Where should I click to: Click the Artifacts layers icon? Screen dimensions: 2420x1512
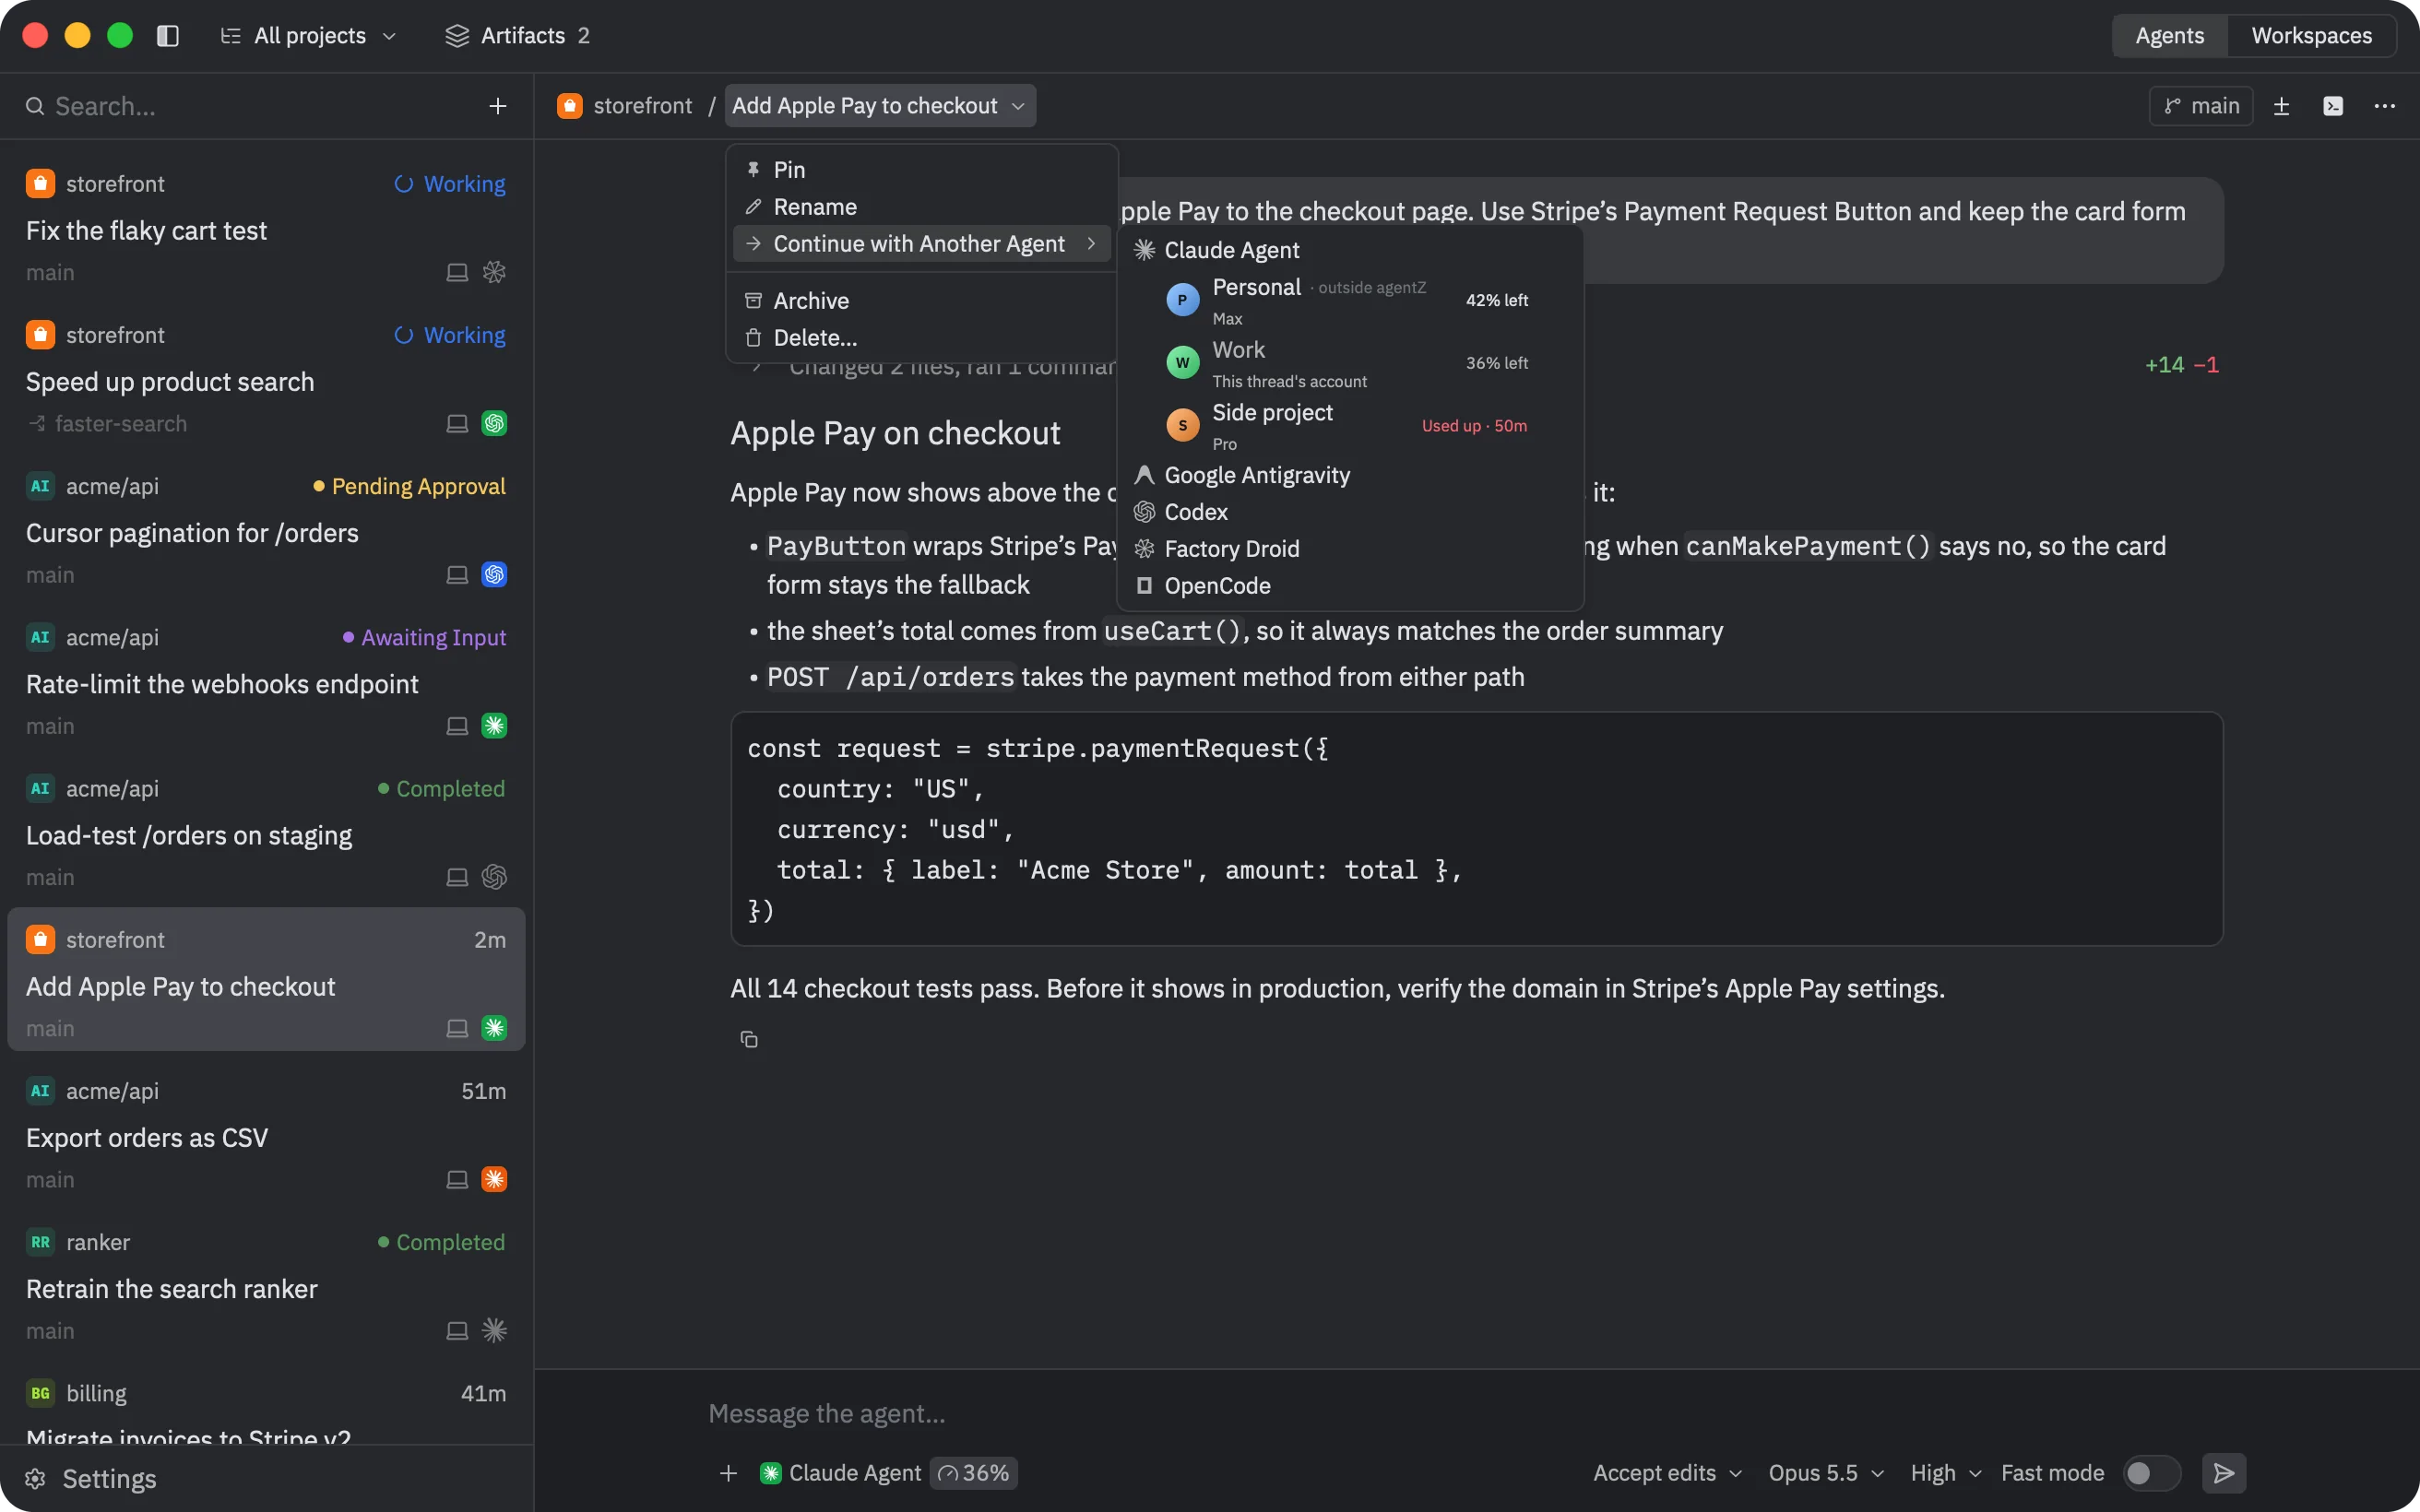pyautogui.click(x=457, y=36)
